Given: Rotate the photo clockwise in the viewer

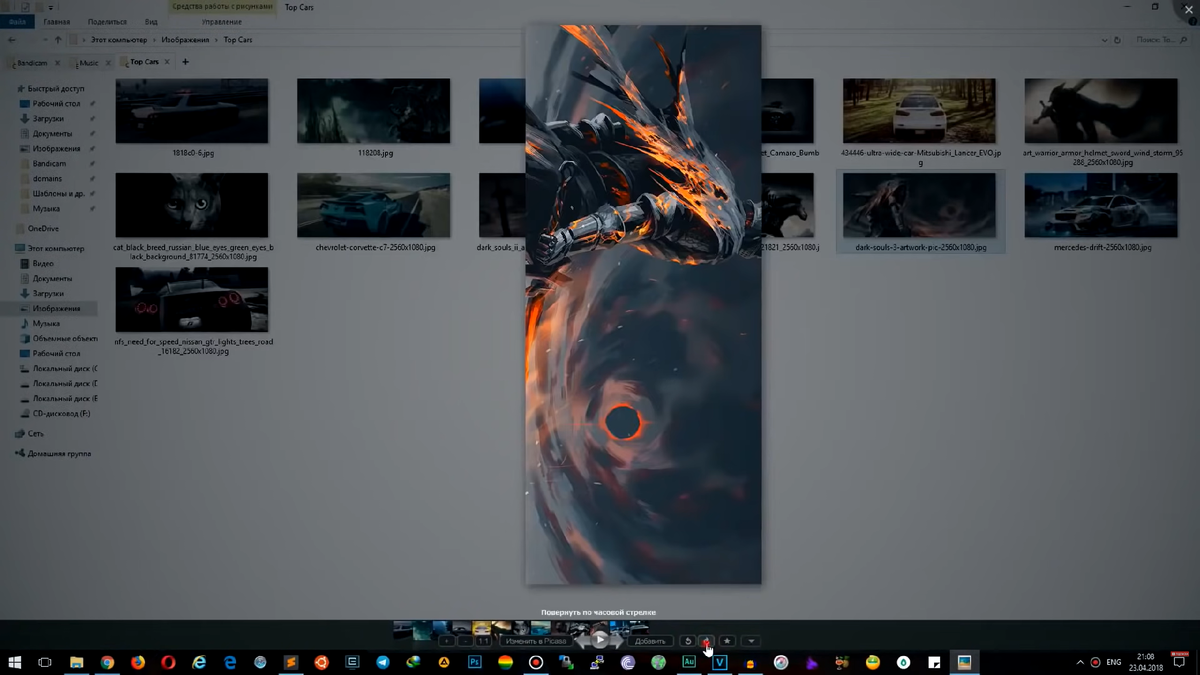Looking at the screenshot, I should coord(706,641).
